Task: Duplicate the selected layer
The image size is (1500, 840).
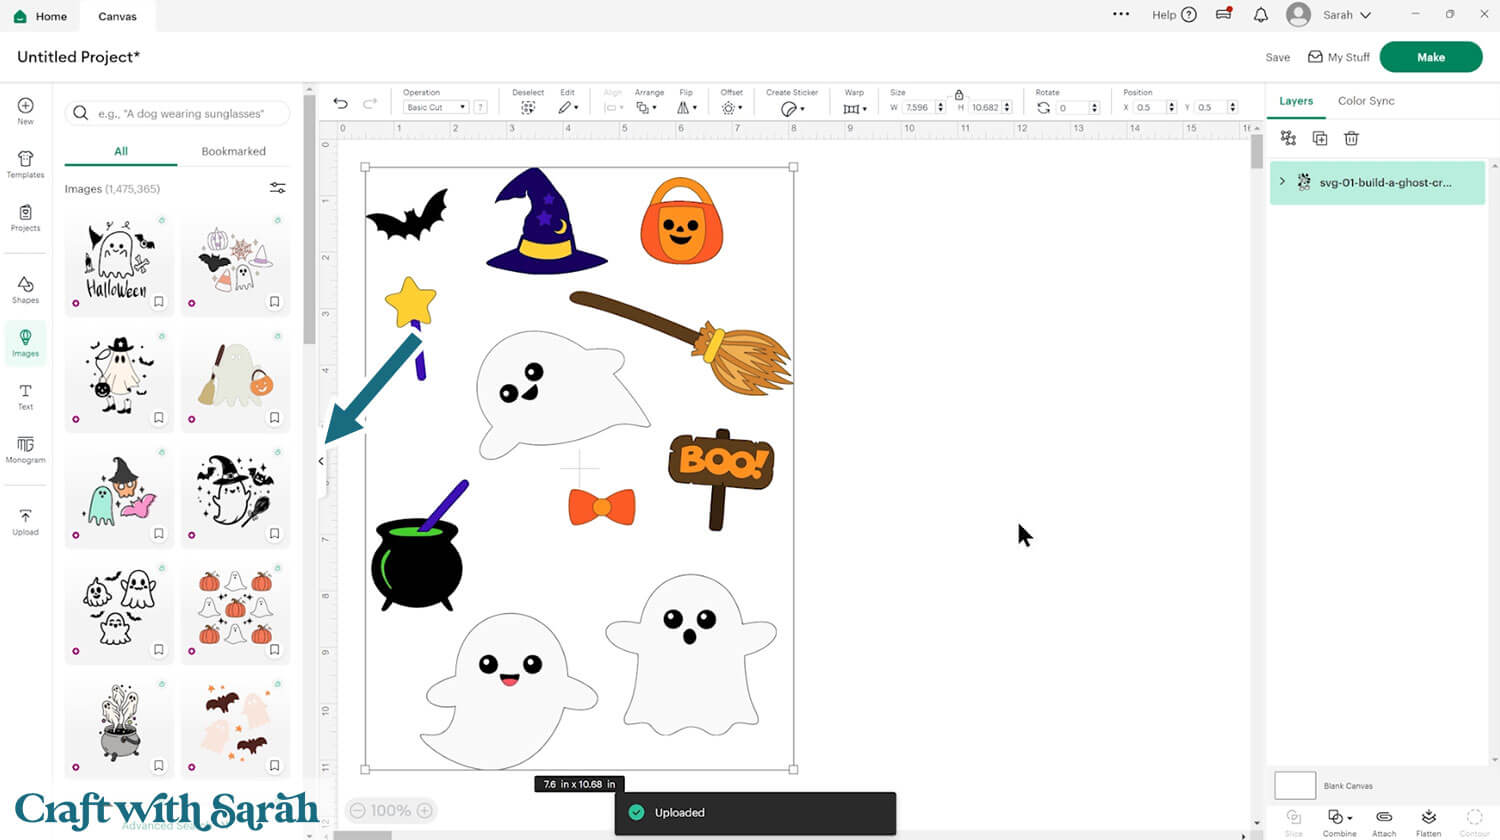Action: pos(1319,138)
